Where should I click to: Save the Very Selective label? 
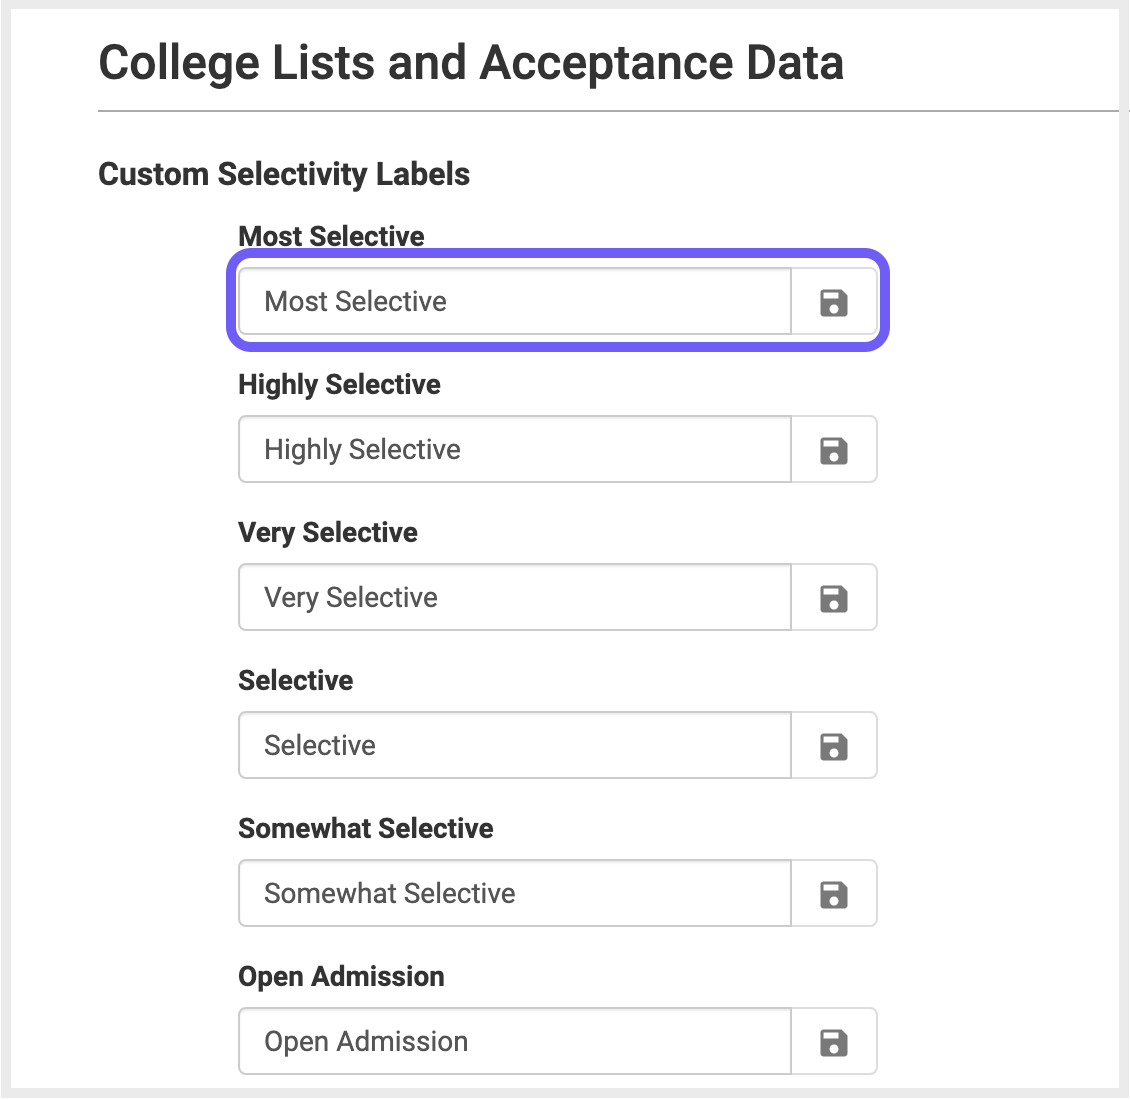834,598
